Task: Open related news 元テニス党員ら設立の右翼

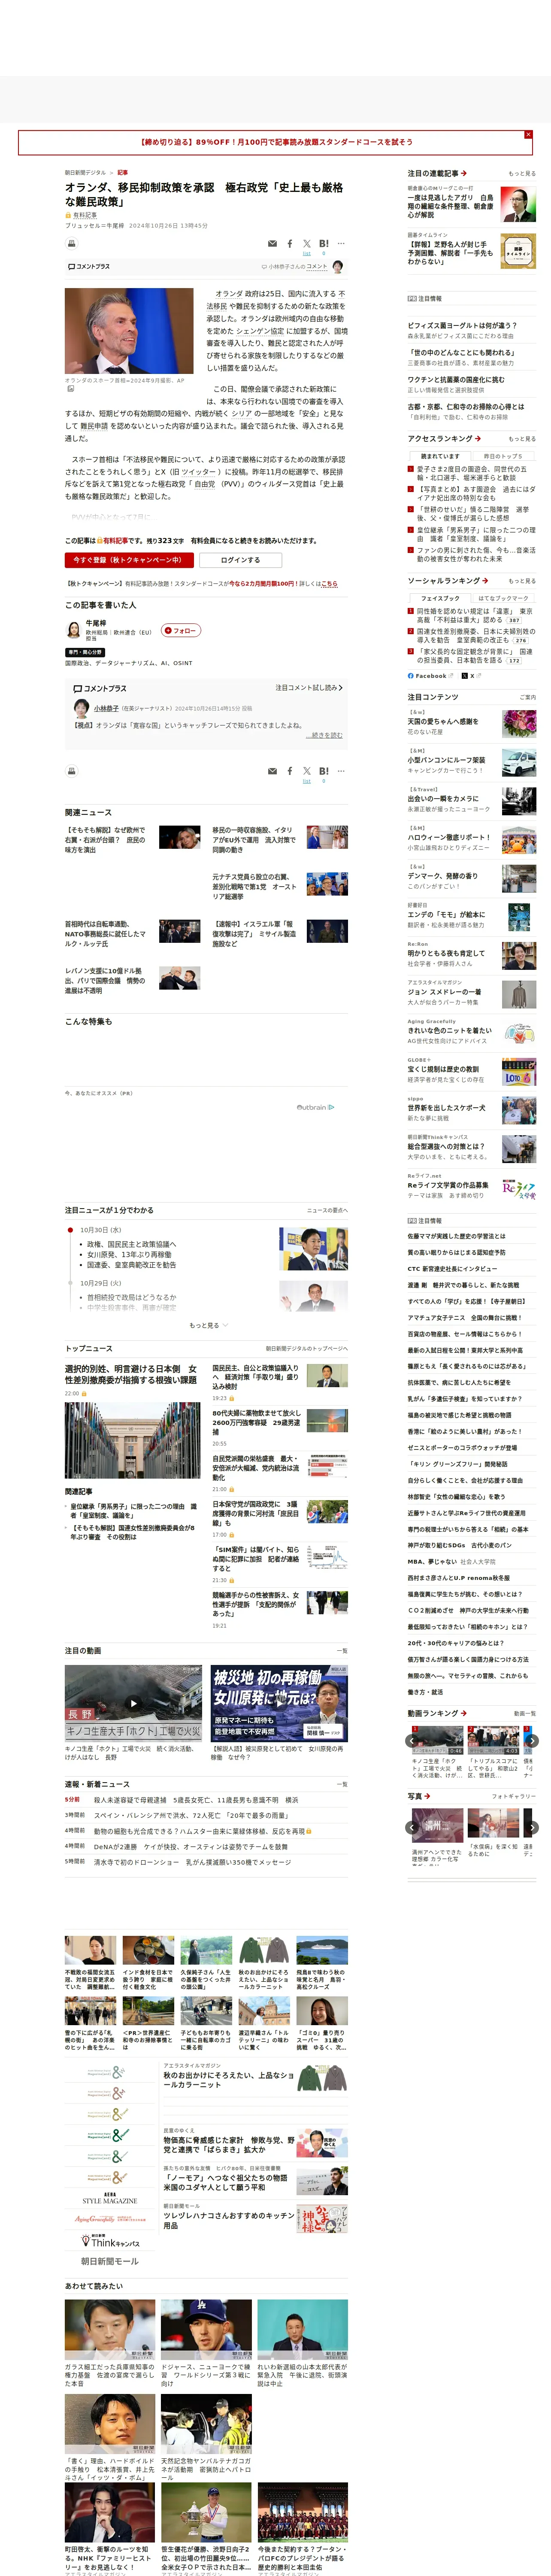Action: [x=254, y=886]
